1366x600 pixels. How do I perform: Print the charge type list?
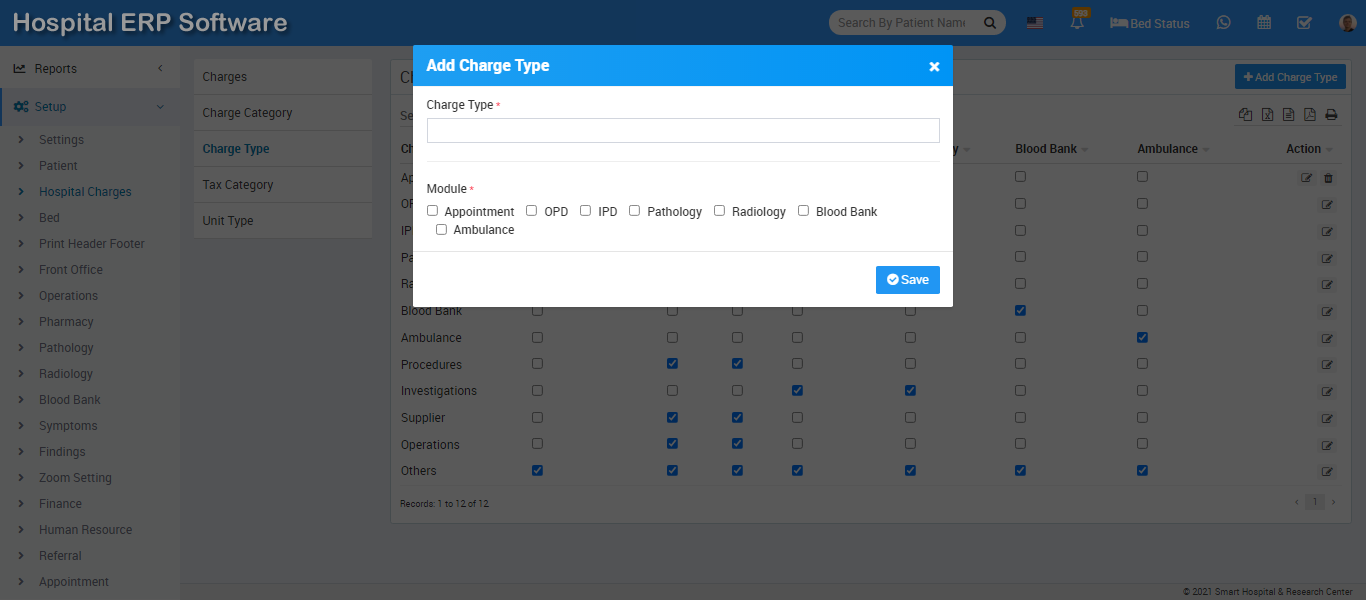[1331, 114]
